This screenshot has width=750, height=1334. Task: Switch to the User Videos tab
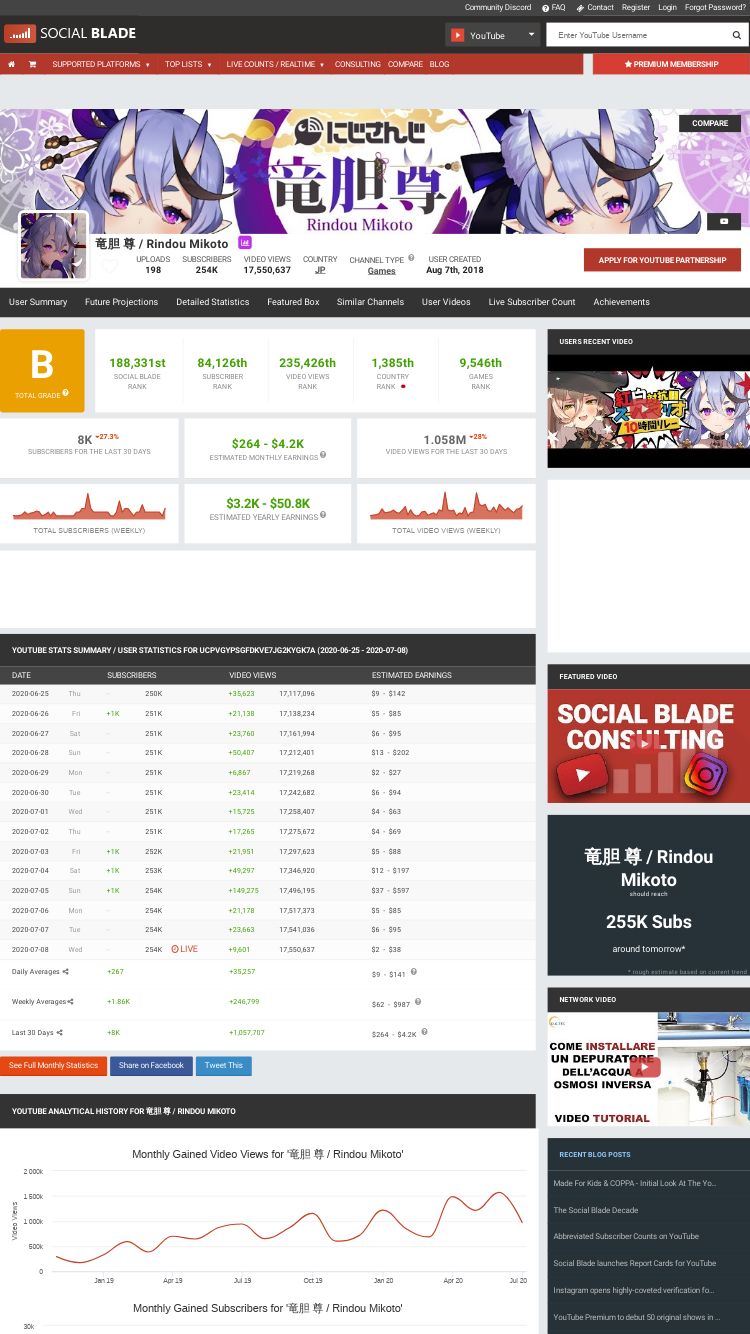(x=446, y=302)
